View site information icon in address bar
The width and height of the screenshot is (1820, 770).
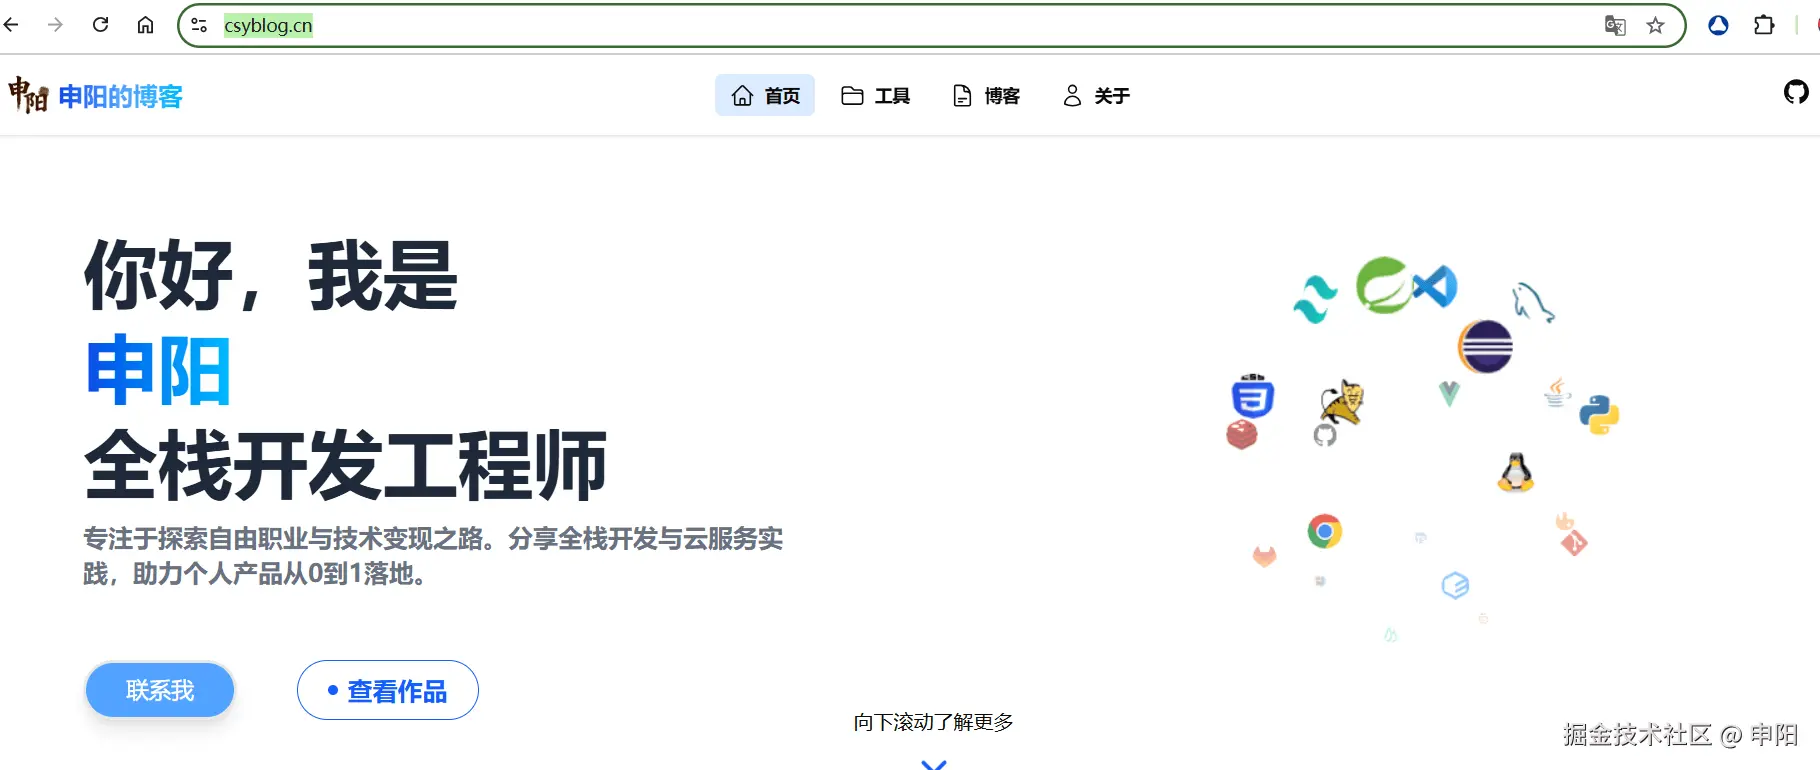pos(199,25)
